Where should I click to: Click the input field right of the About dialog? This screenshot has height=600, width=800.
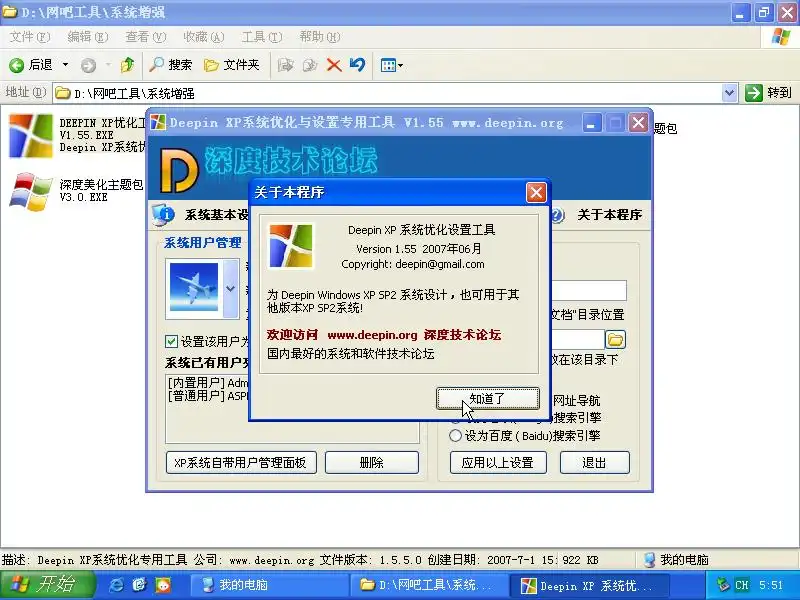(x=589, y=290)
